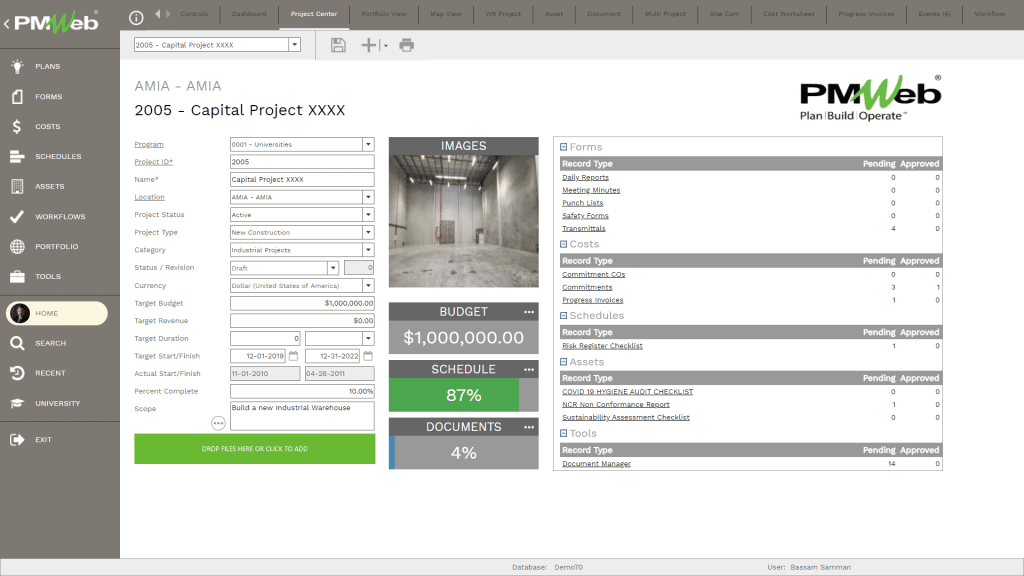The width and height of the screenshot is (1024, 576).
Task: Click the back arrow beside PMWeb logo
Action: [x=7, y=24]
